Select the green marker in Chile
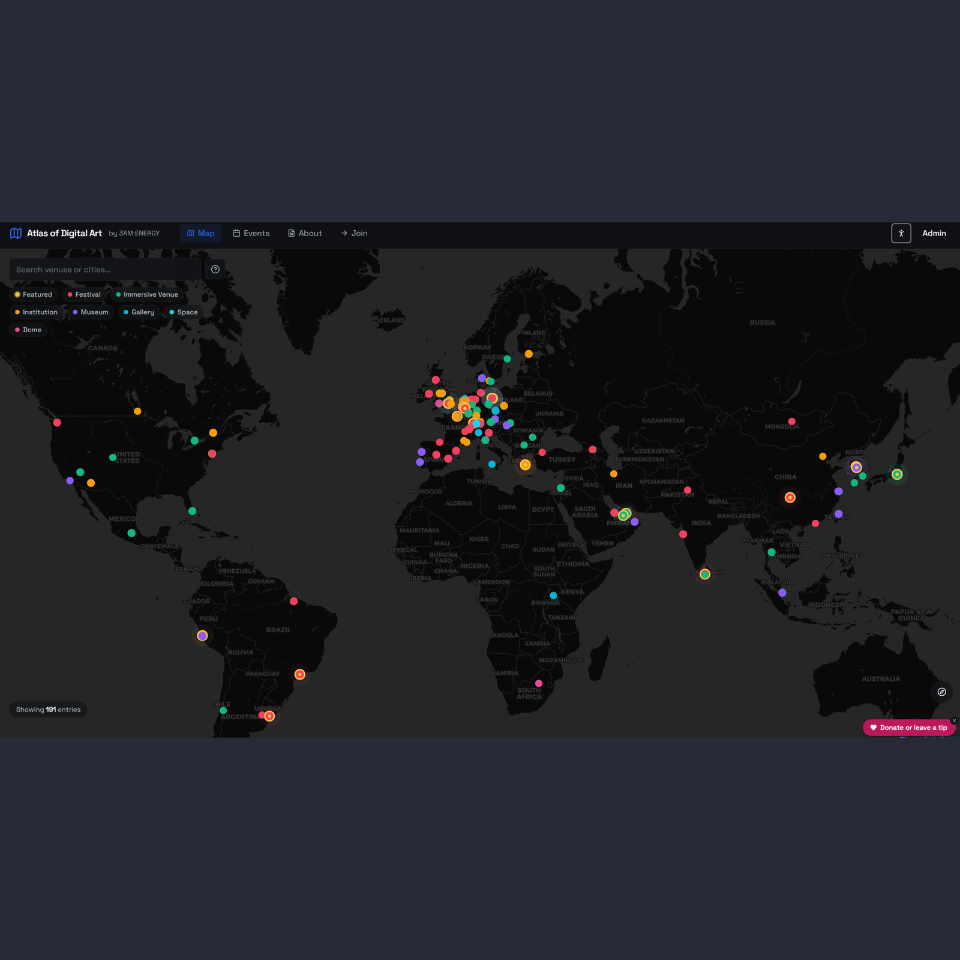The height and width of the screenshot is (960, 960). click(x=223, y=710)
